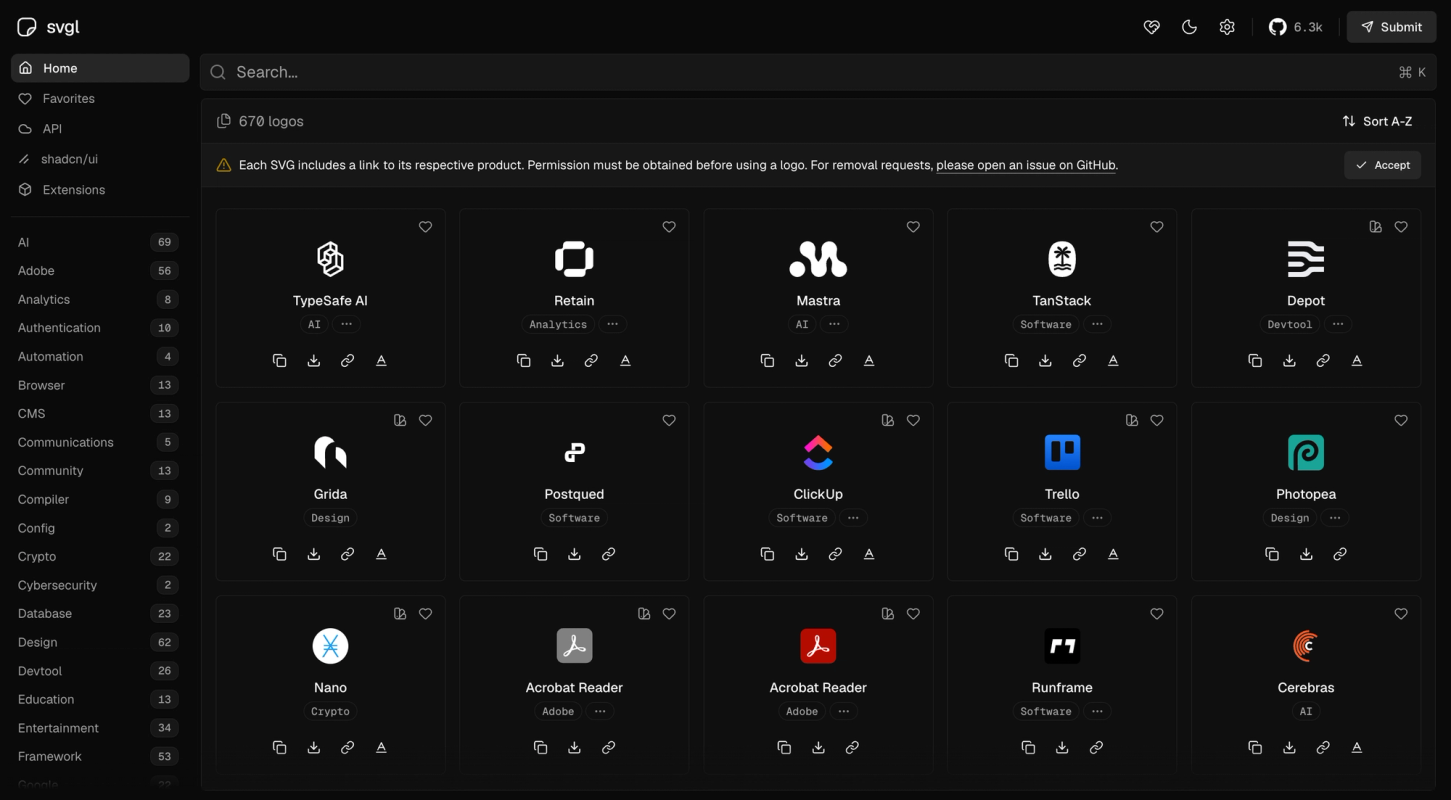1451x800 pixels.
Task: Favorite the TypeSafe AI logo
Action: pos(425,227)
